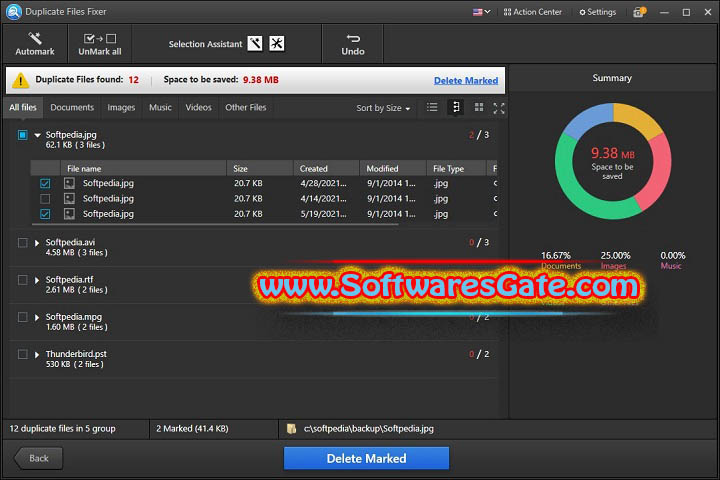Go Back to previous screen
The image size is (720, 480).
[x=39, y=458]
